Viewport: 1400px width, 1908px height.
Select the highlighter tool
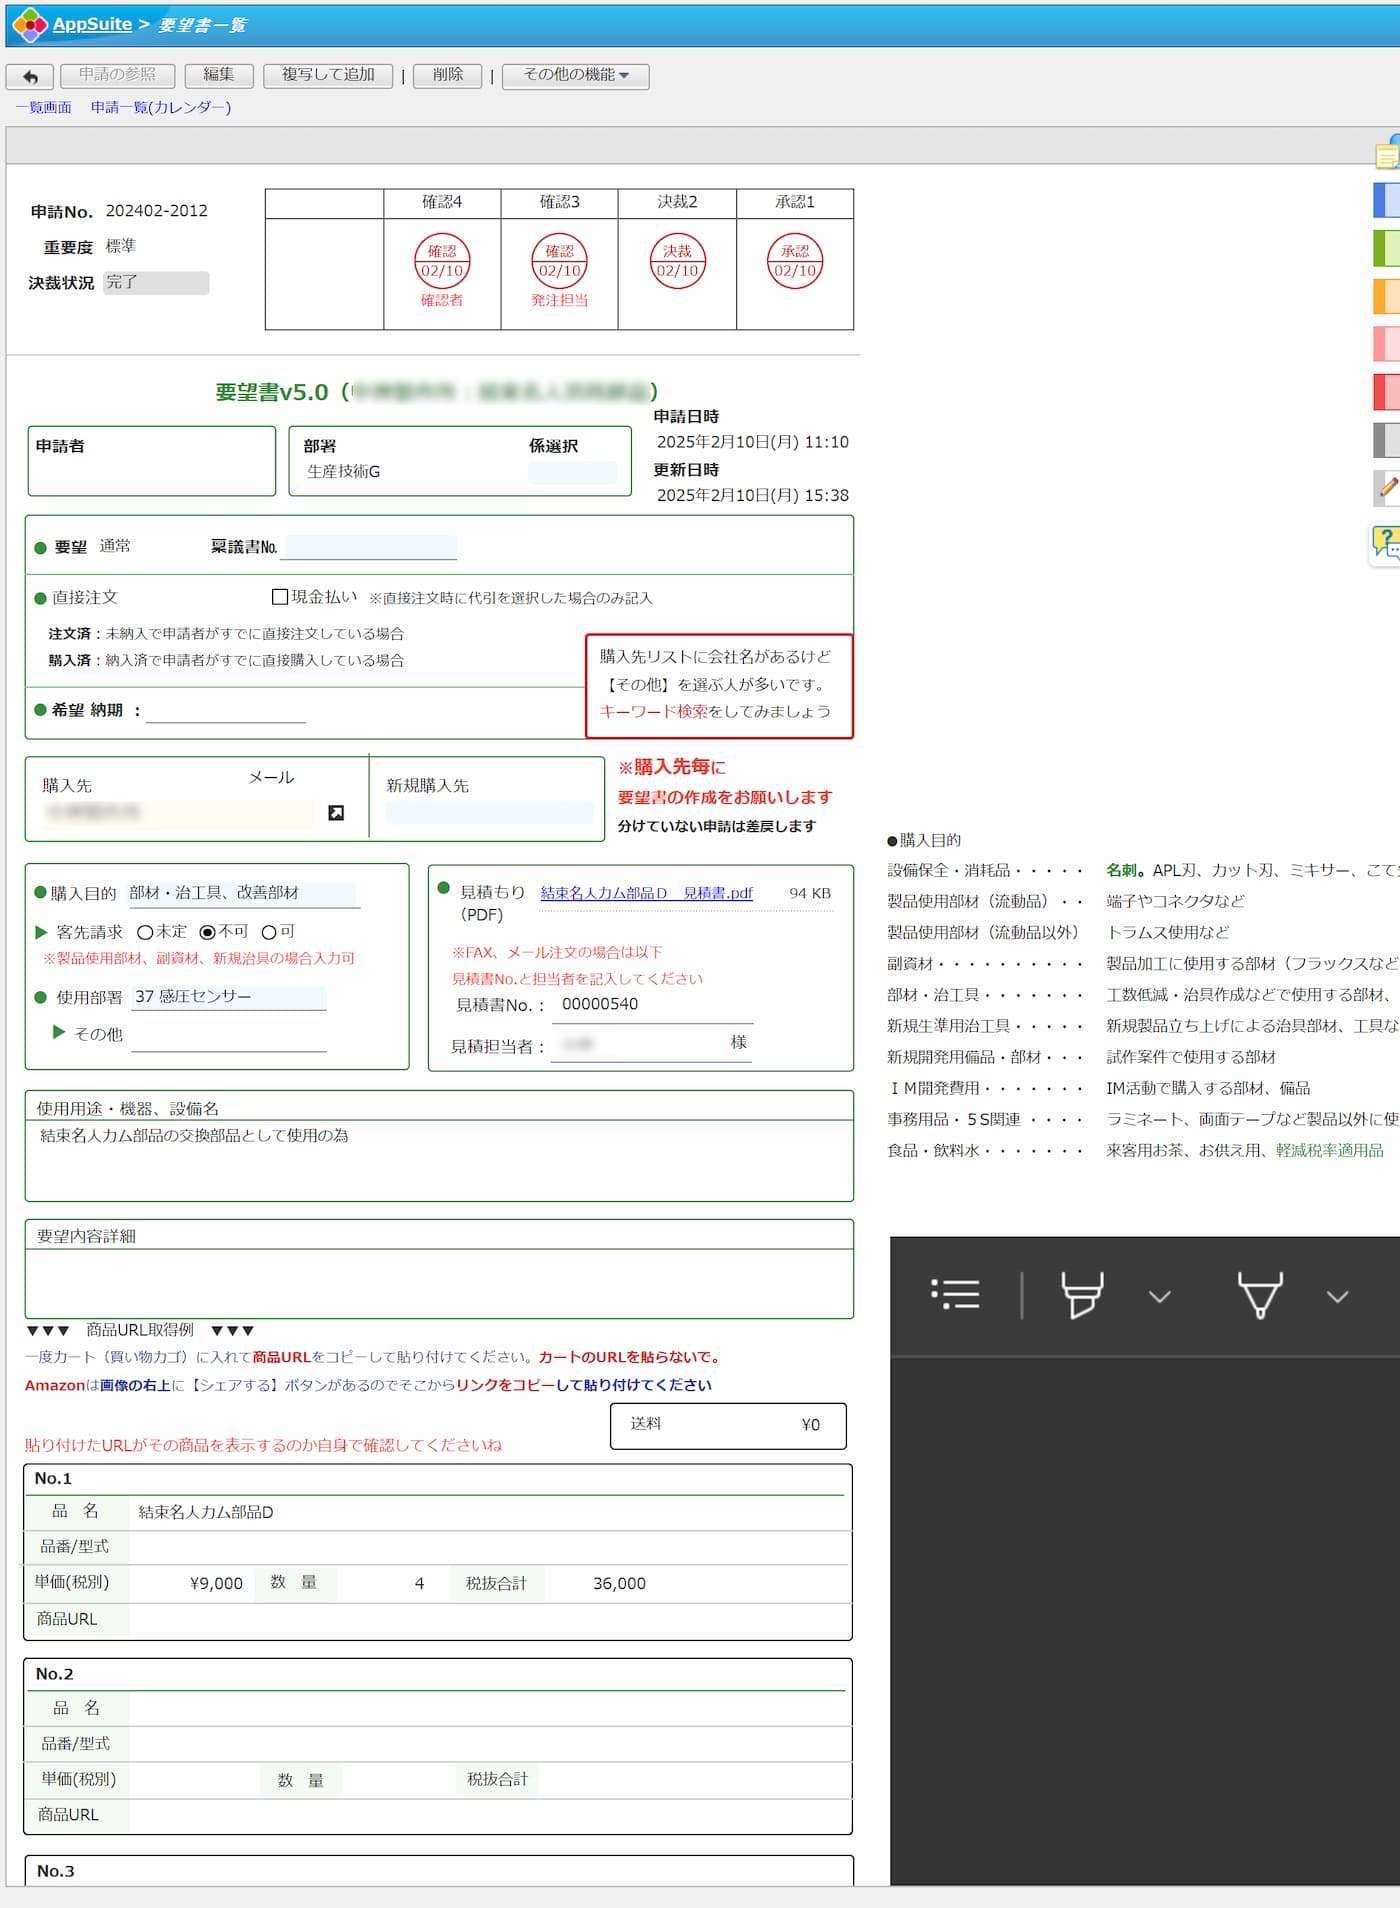pyautogui.click(x=1081, y=1294)
